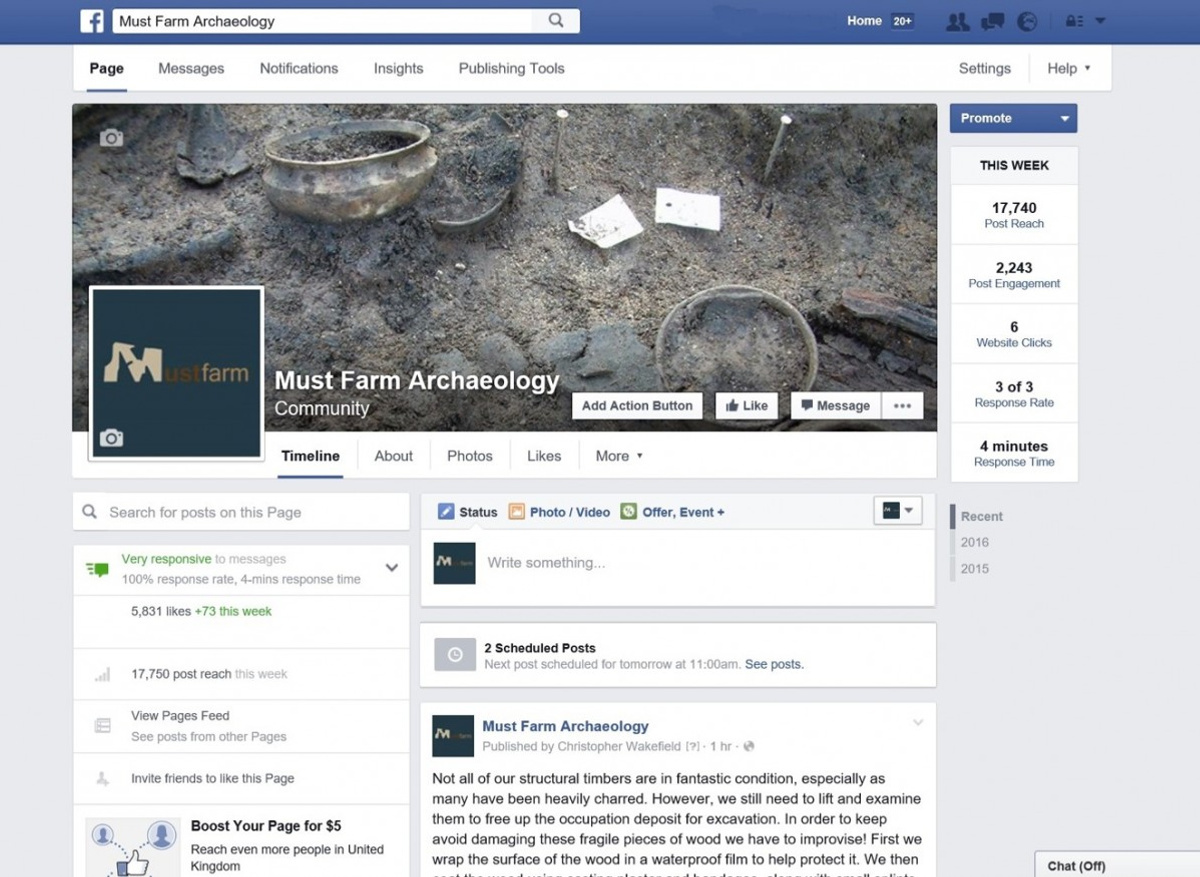Select the Timeline tab
1200x877 pixels.
[x=310, y=456]
